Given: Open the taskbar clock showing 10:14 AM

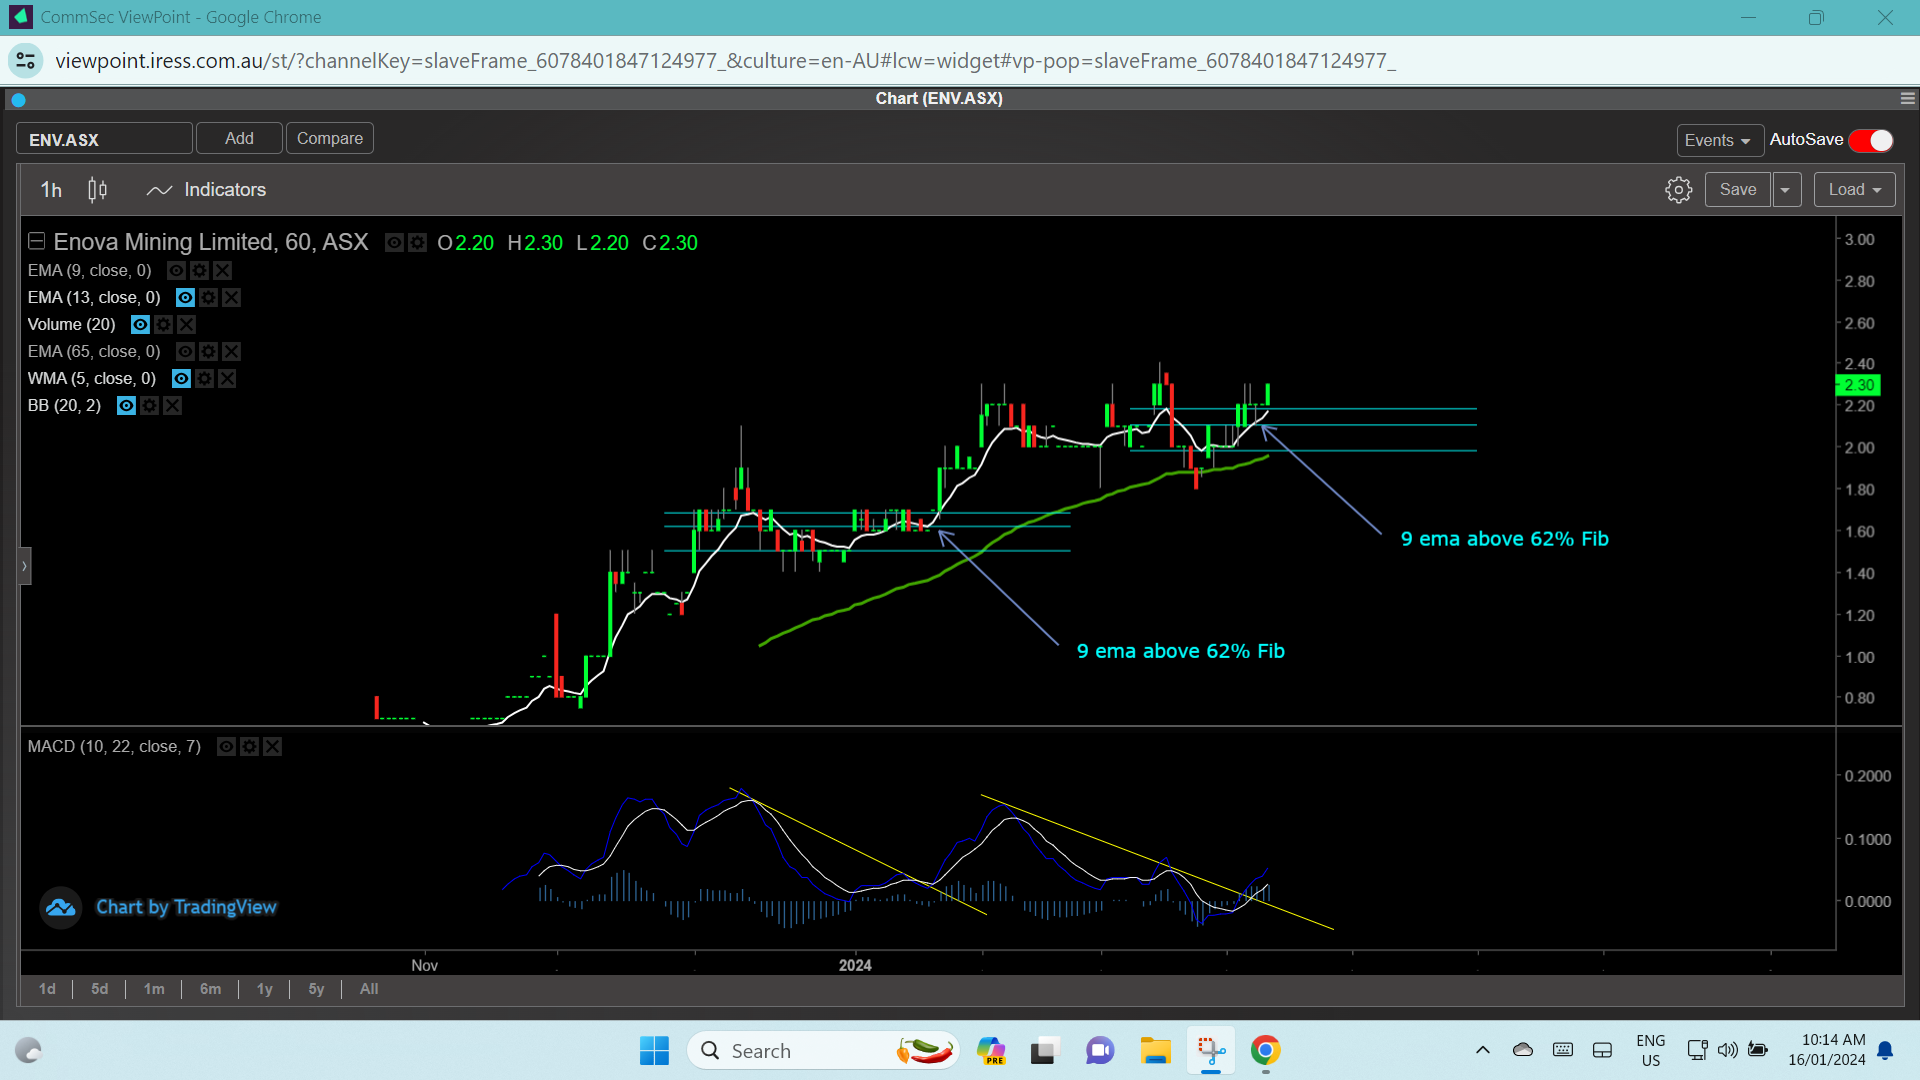Looking at the screenshot, I should 1827,1050.
